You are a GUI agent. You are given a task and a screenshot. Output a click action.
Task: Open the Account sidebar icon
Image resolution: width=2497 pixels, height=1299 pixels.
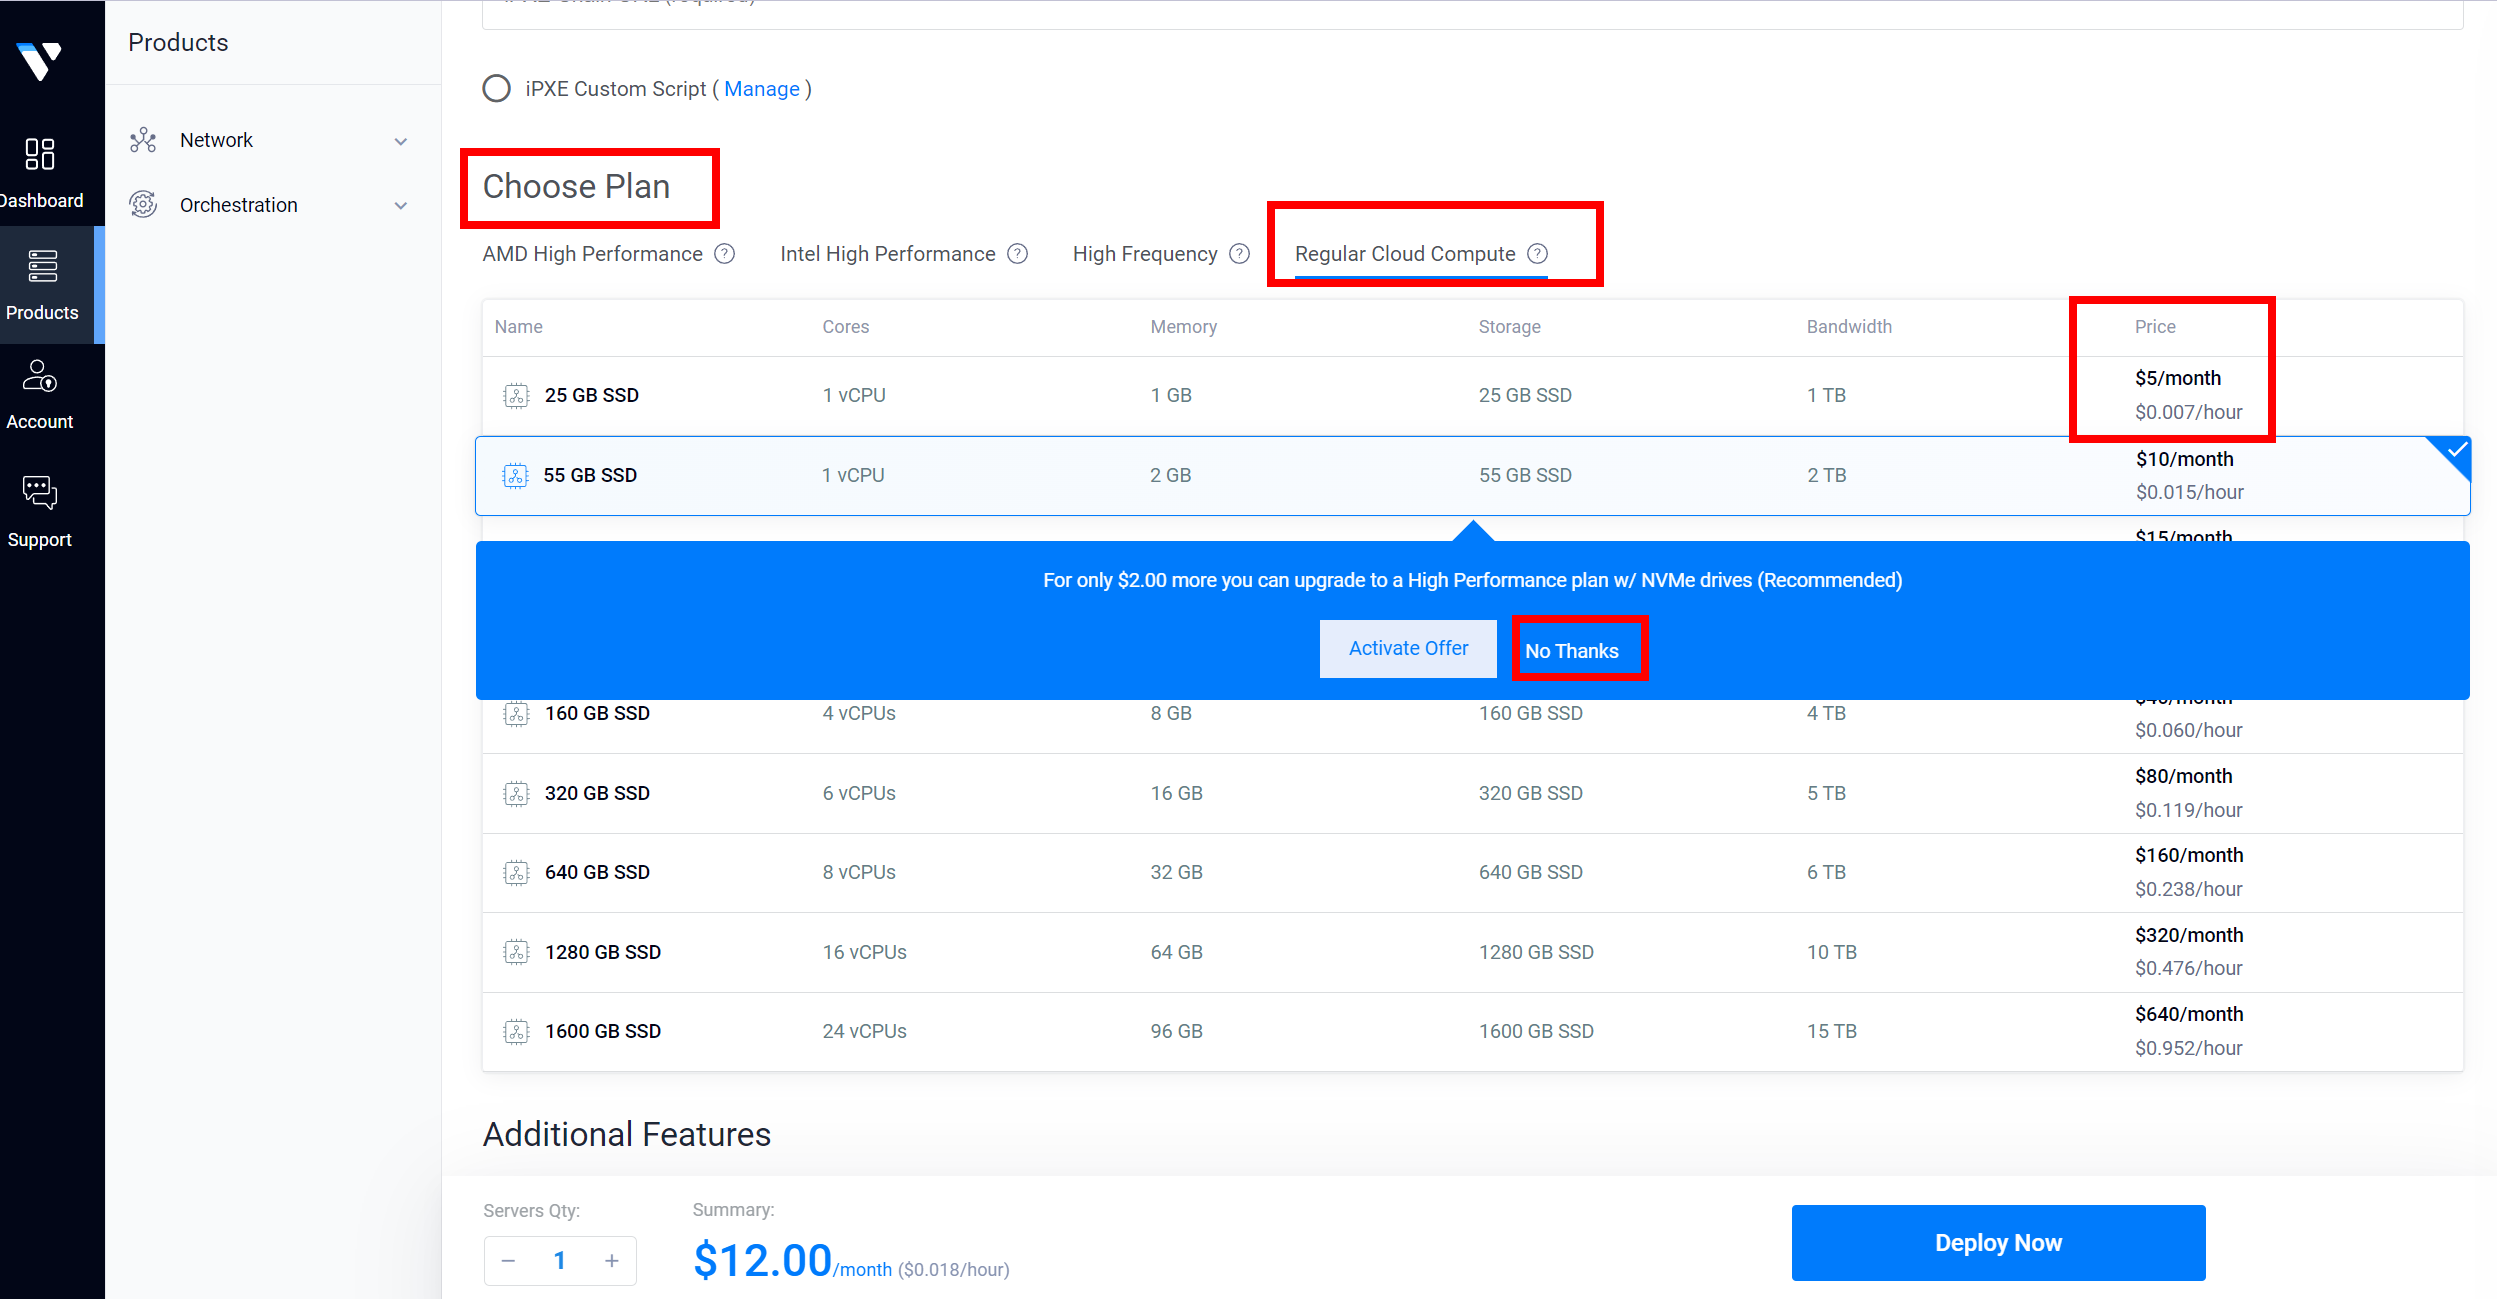pyautogui.click(x=40, y=377)
